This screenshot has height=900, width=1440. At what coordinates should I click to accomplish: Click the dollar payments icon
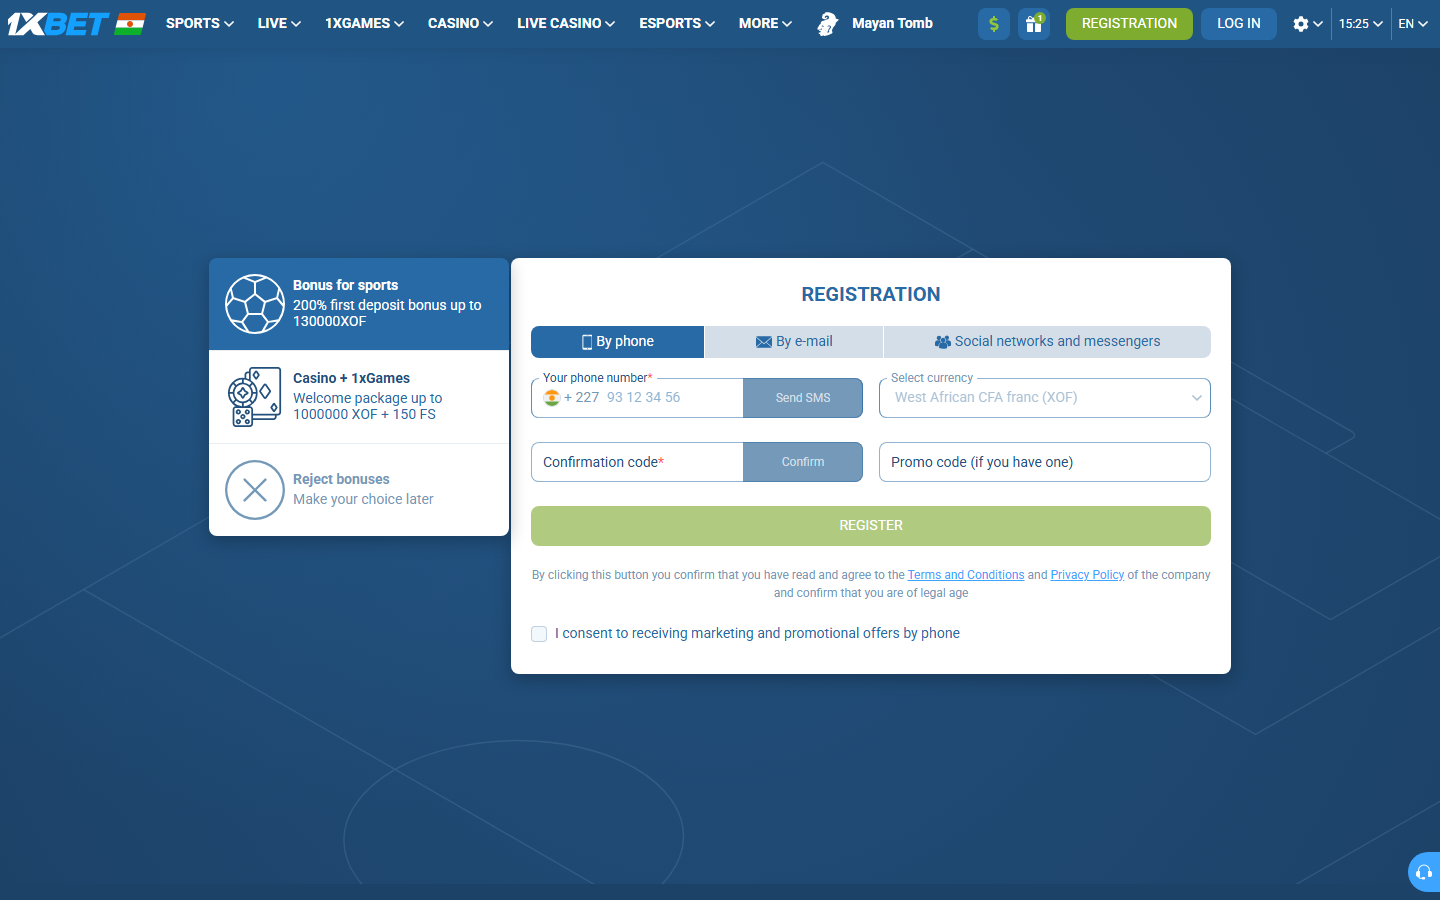coord(994,23)
